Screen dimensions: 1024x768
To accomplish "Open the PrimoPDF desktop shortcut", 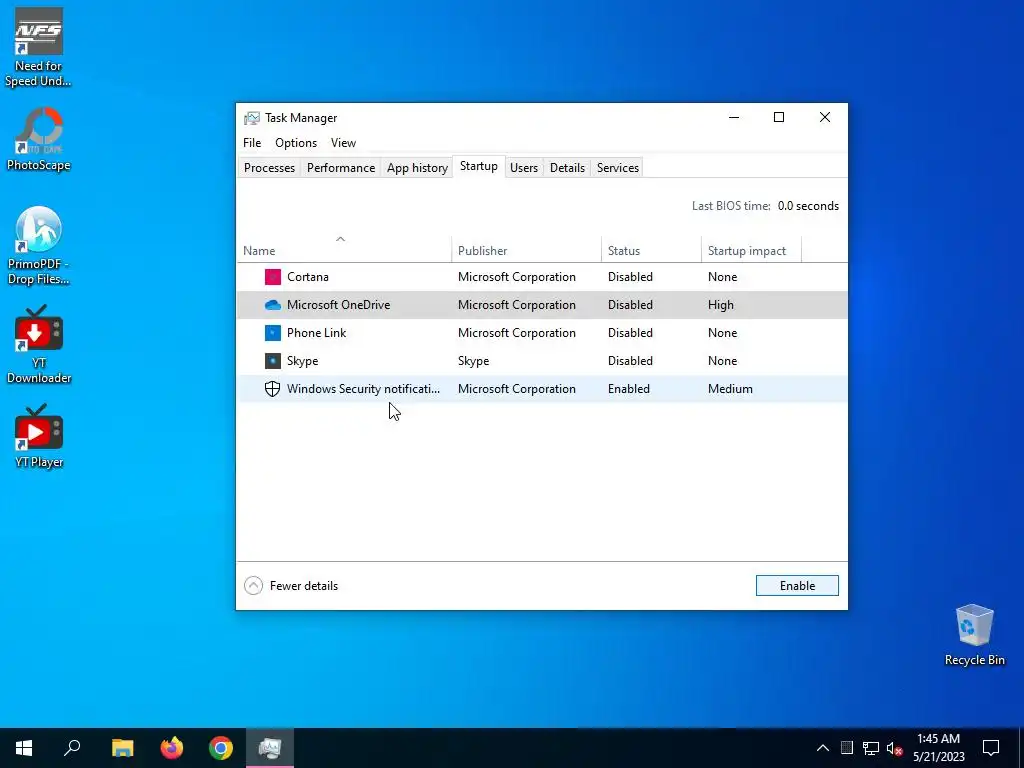I will [39, 246].
